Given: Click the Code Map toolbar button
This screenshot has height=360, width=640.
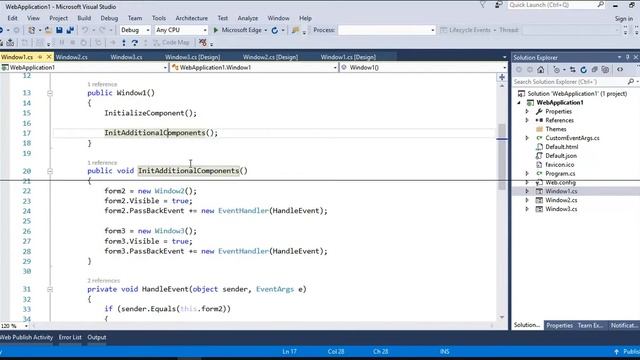Looking at the screenshot, I should (x=171, y=42).
